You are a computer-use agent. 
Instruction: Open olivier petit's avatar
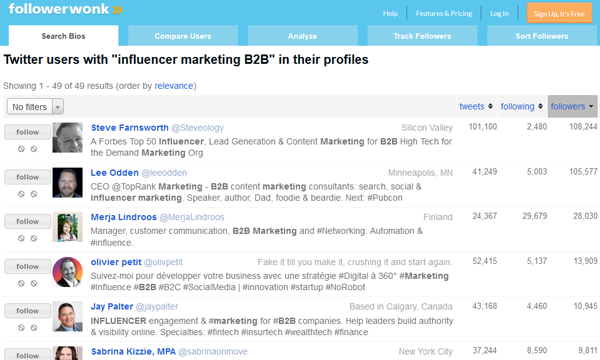pos(67,272)
